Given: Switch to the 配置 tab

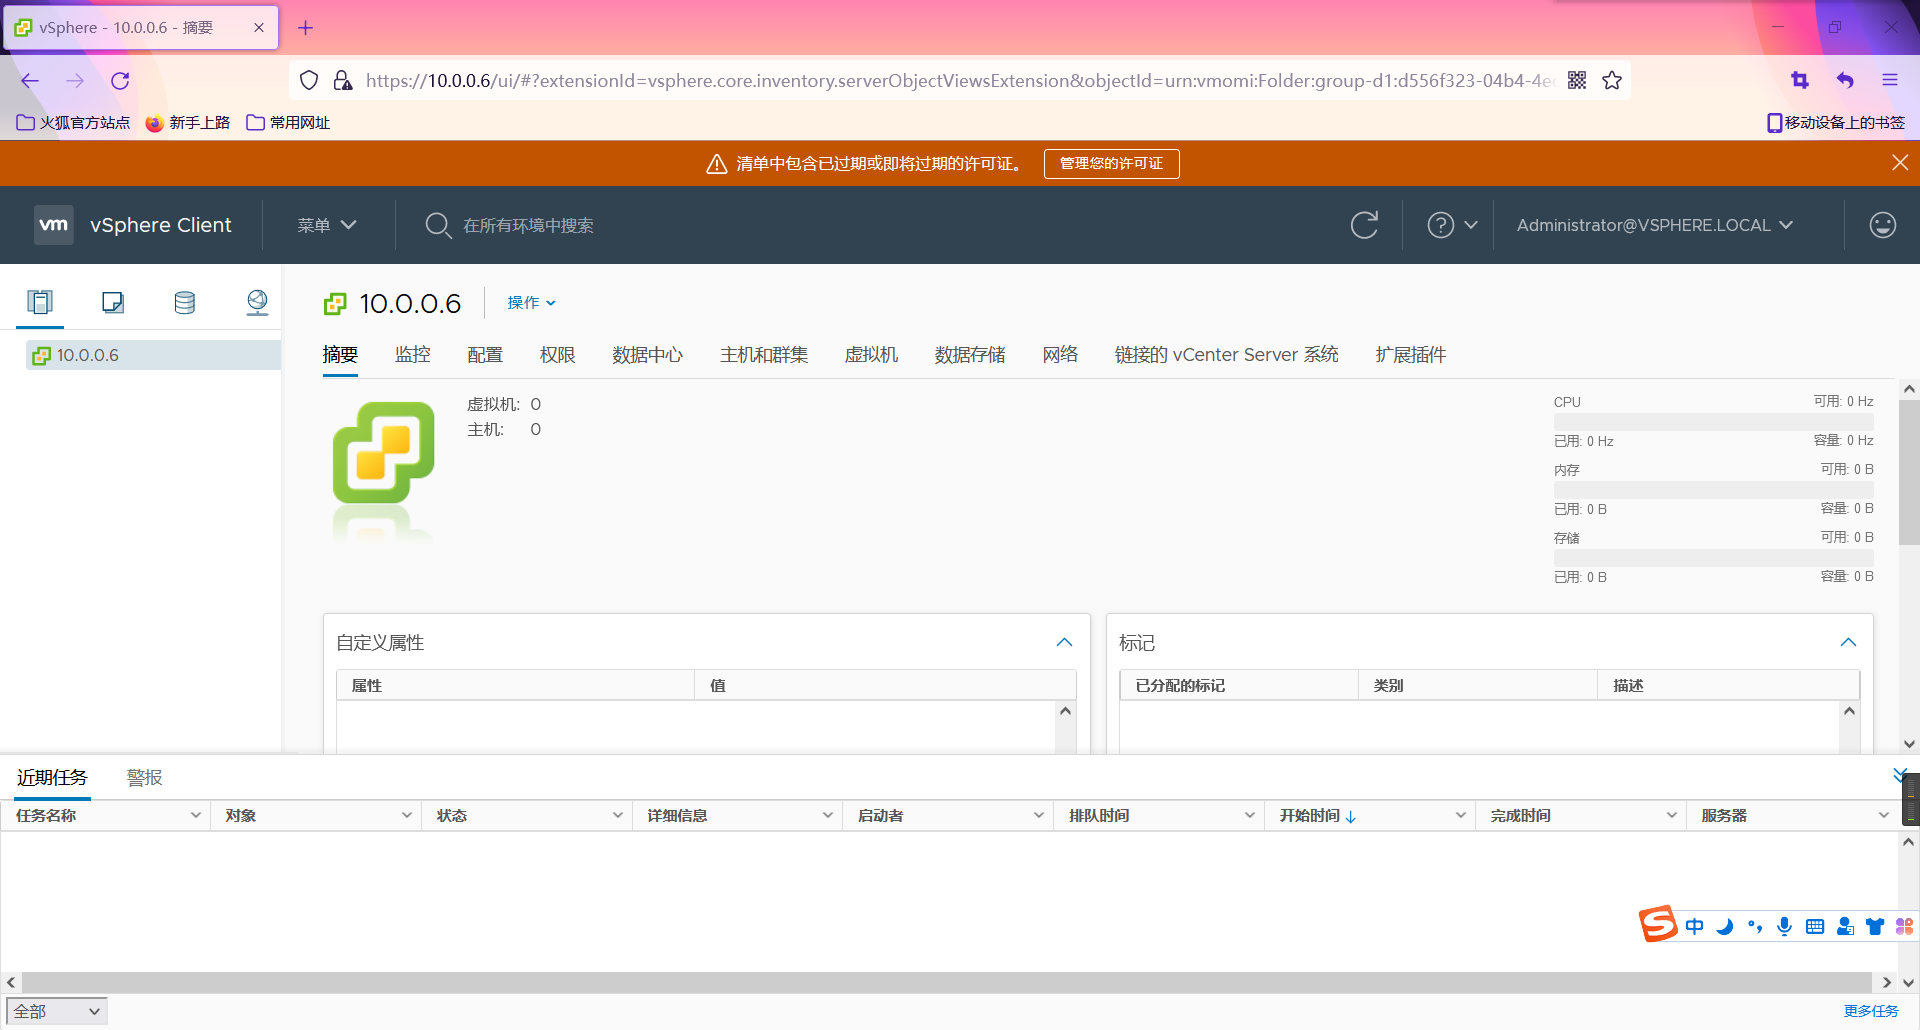Looking at the screenshot, I should 485,355.
